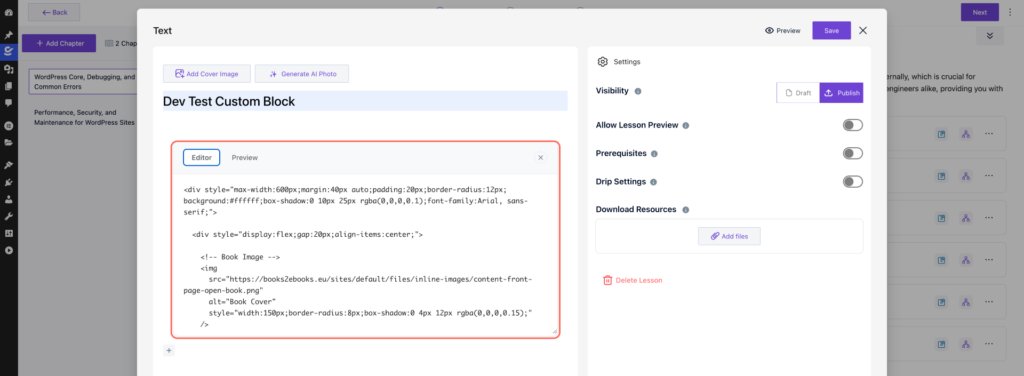Select chapter 'Performance, Security, and Maintenance for WordPress Sites'
This screenshot has height=376, width=1024.
click(x=85, y=118)
